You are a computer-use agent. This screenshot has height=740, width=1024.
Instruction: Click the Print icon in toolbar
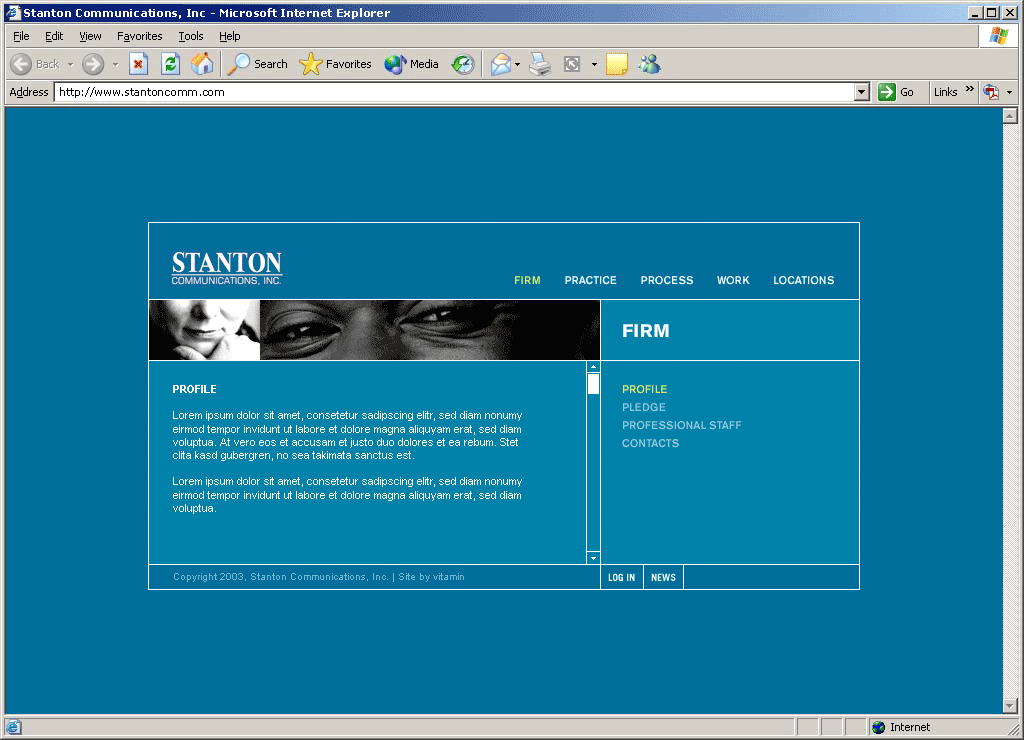(540, 64)
